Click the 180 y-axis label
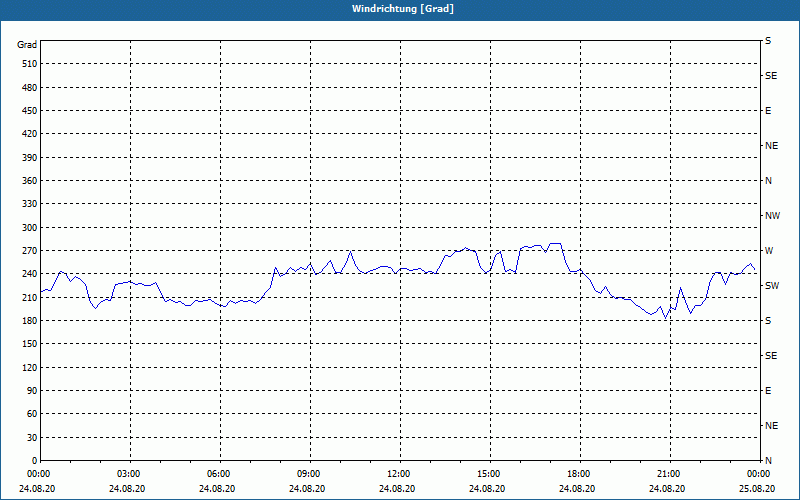The image size is (800, 500). (x=30, y=321)
